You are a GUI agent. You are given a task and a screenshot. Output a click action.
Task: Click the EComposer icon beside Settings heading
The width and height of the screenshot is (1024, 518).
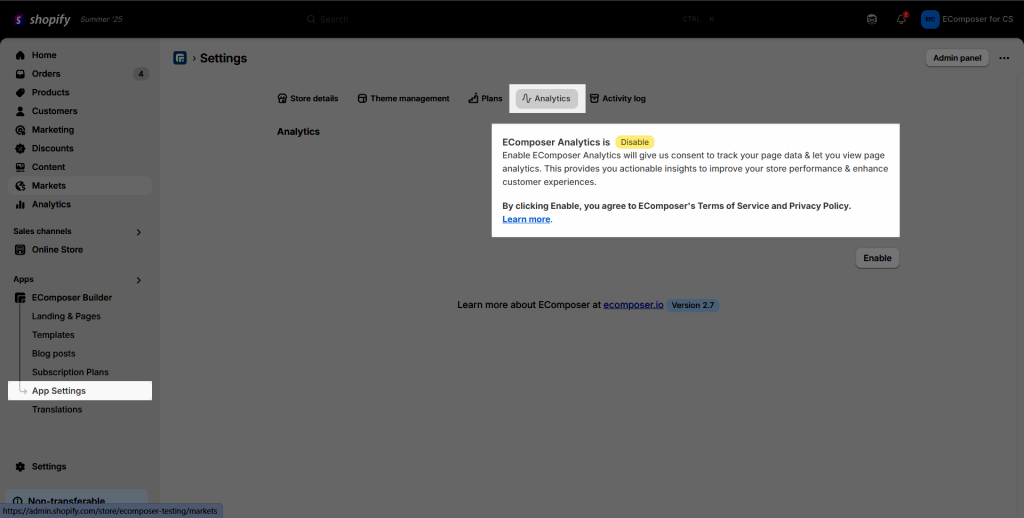180,58
